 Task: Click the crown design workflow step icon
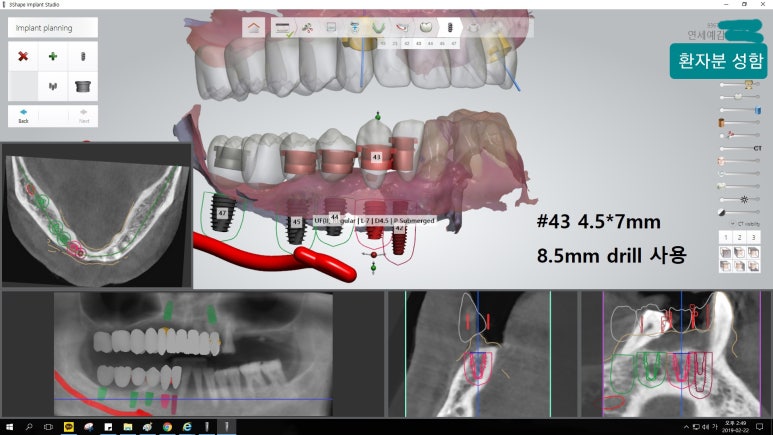point(426,27)
